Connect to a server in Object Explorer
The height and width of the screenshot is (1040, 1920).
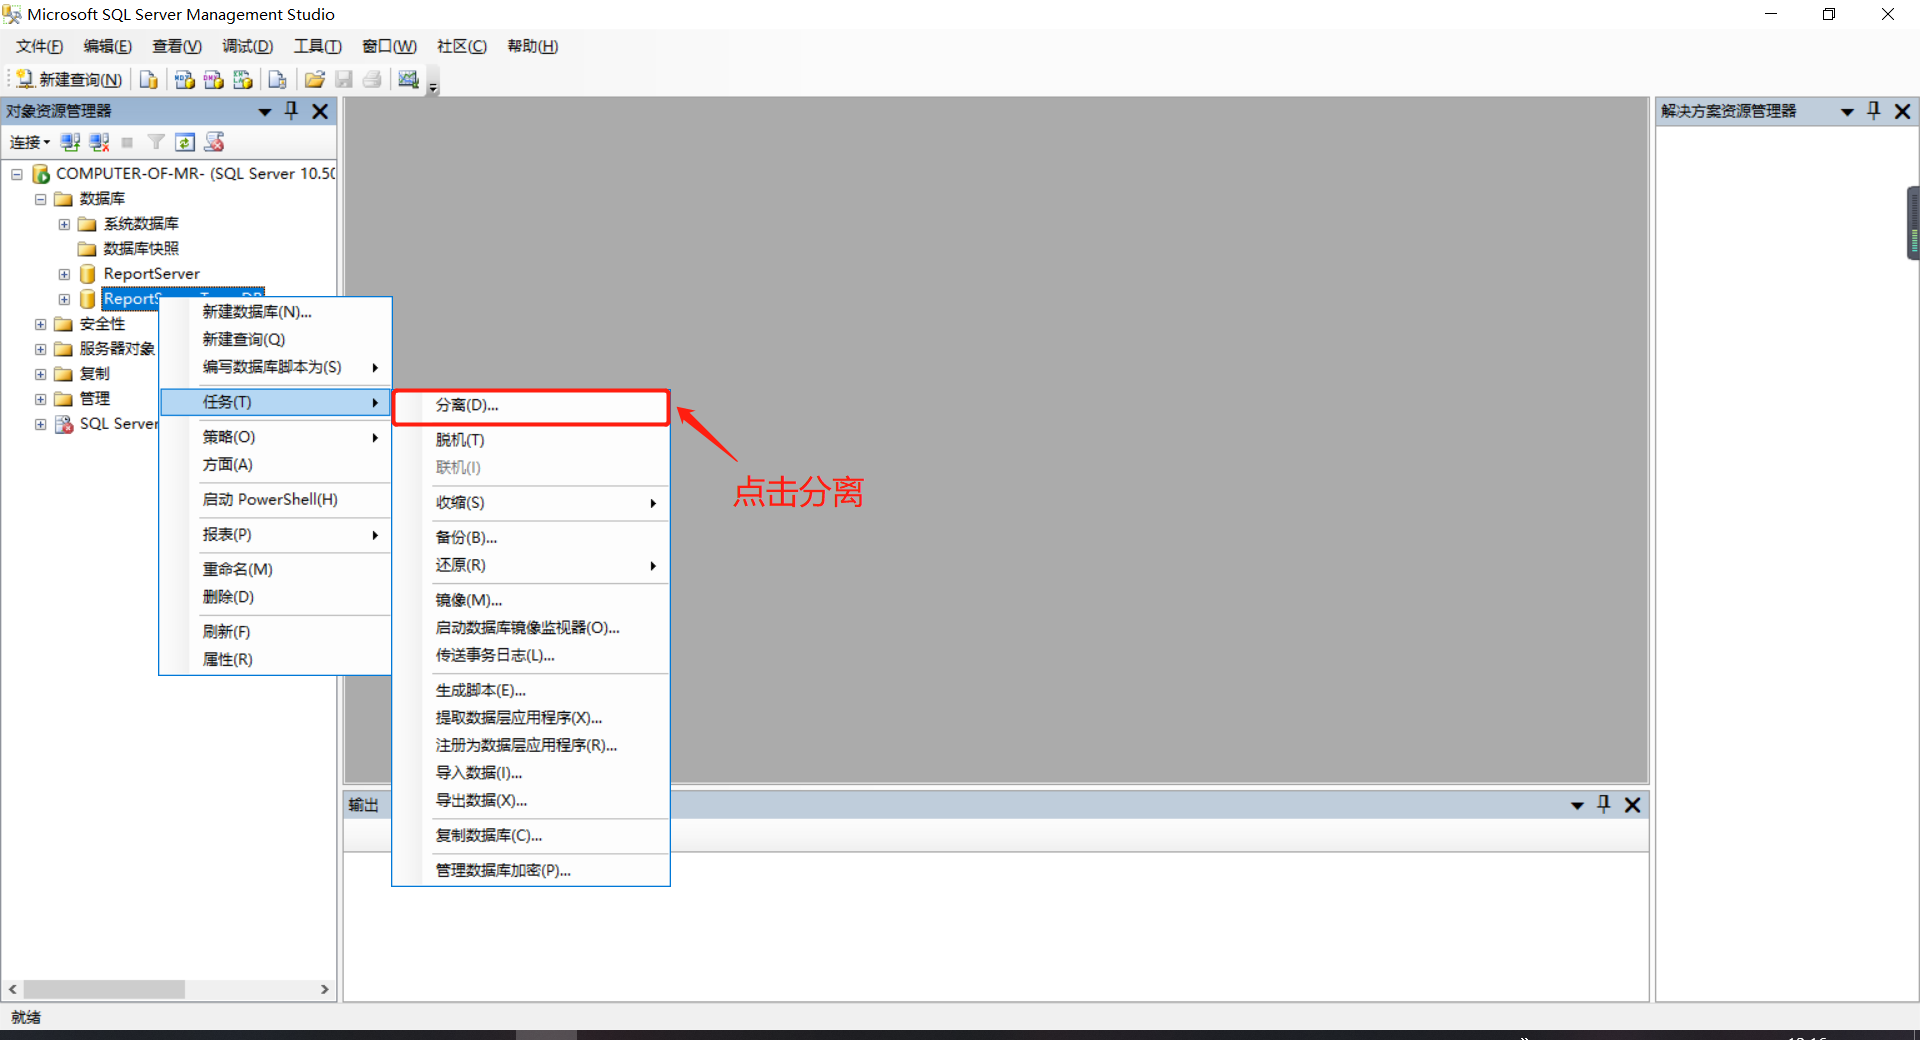70,142
